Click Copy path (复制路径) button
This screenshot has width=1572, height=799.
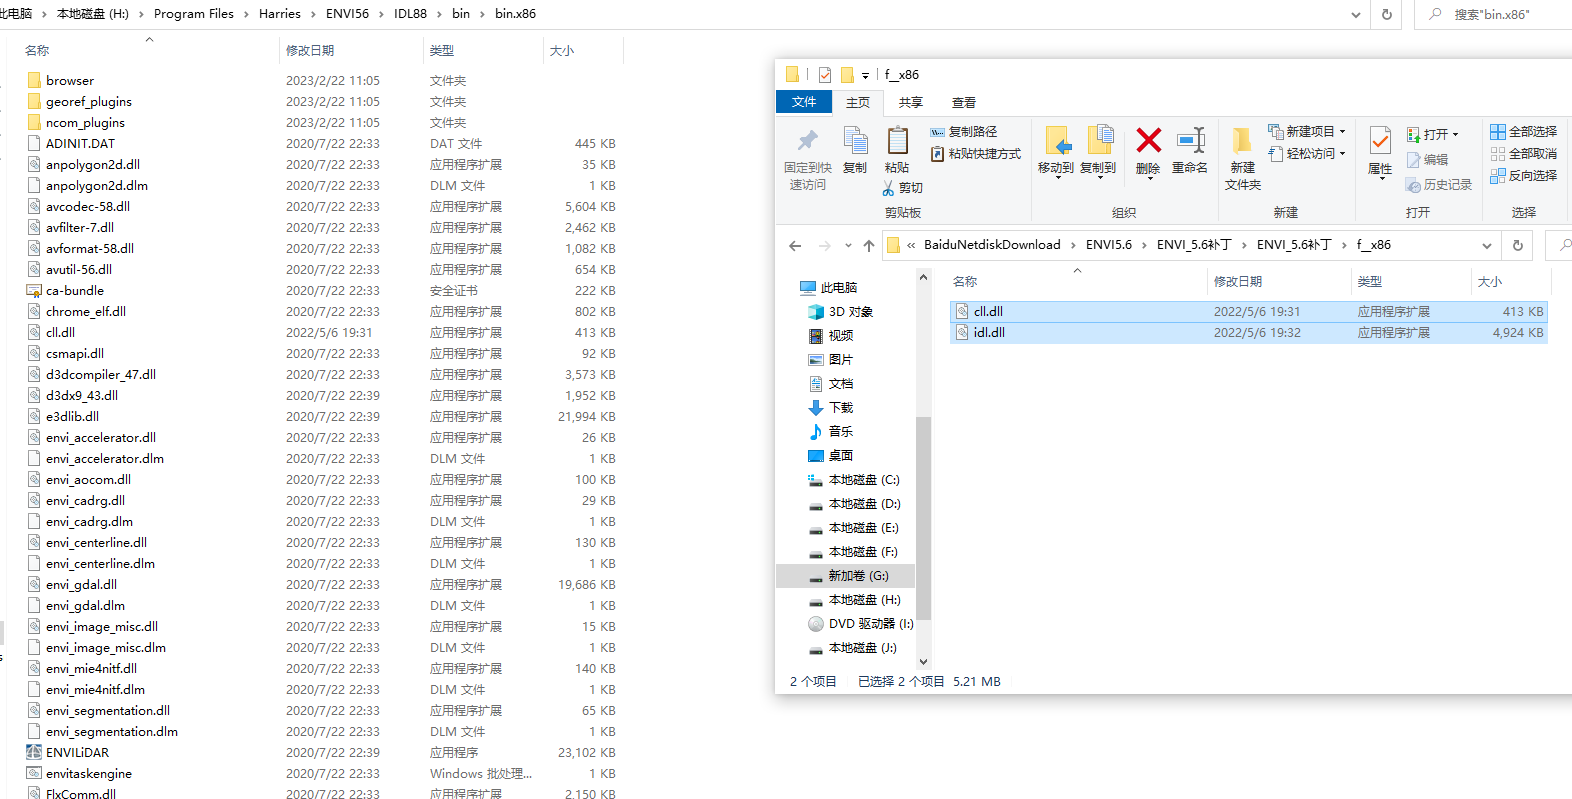[963, 132]
